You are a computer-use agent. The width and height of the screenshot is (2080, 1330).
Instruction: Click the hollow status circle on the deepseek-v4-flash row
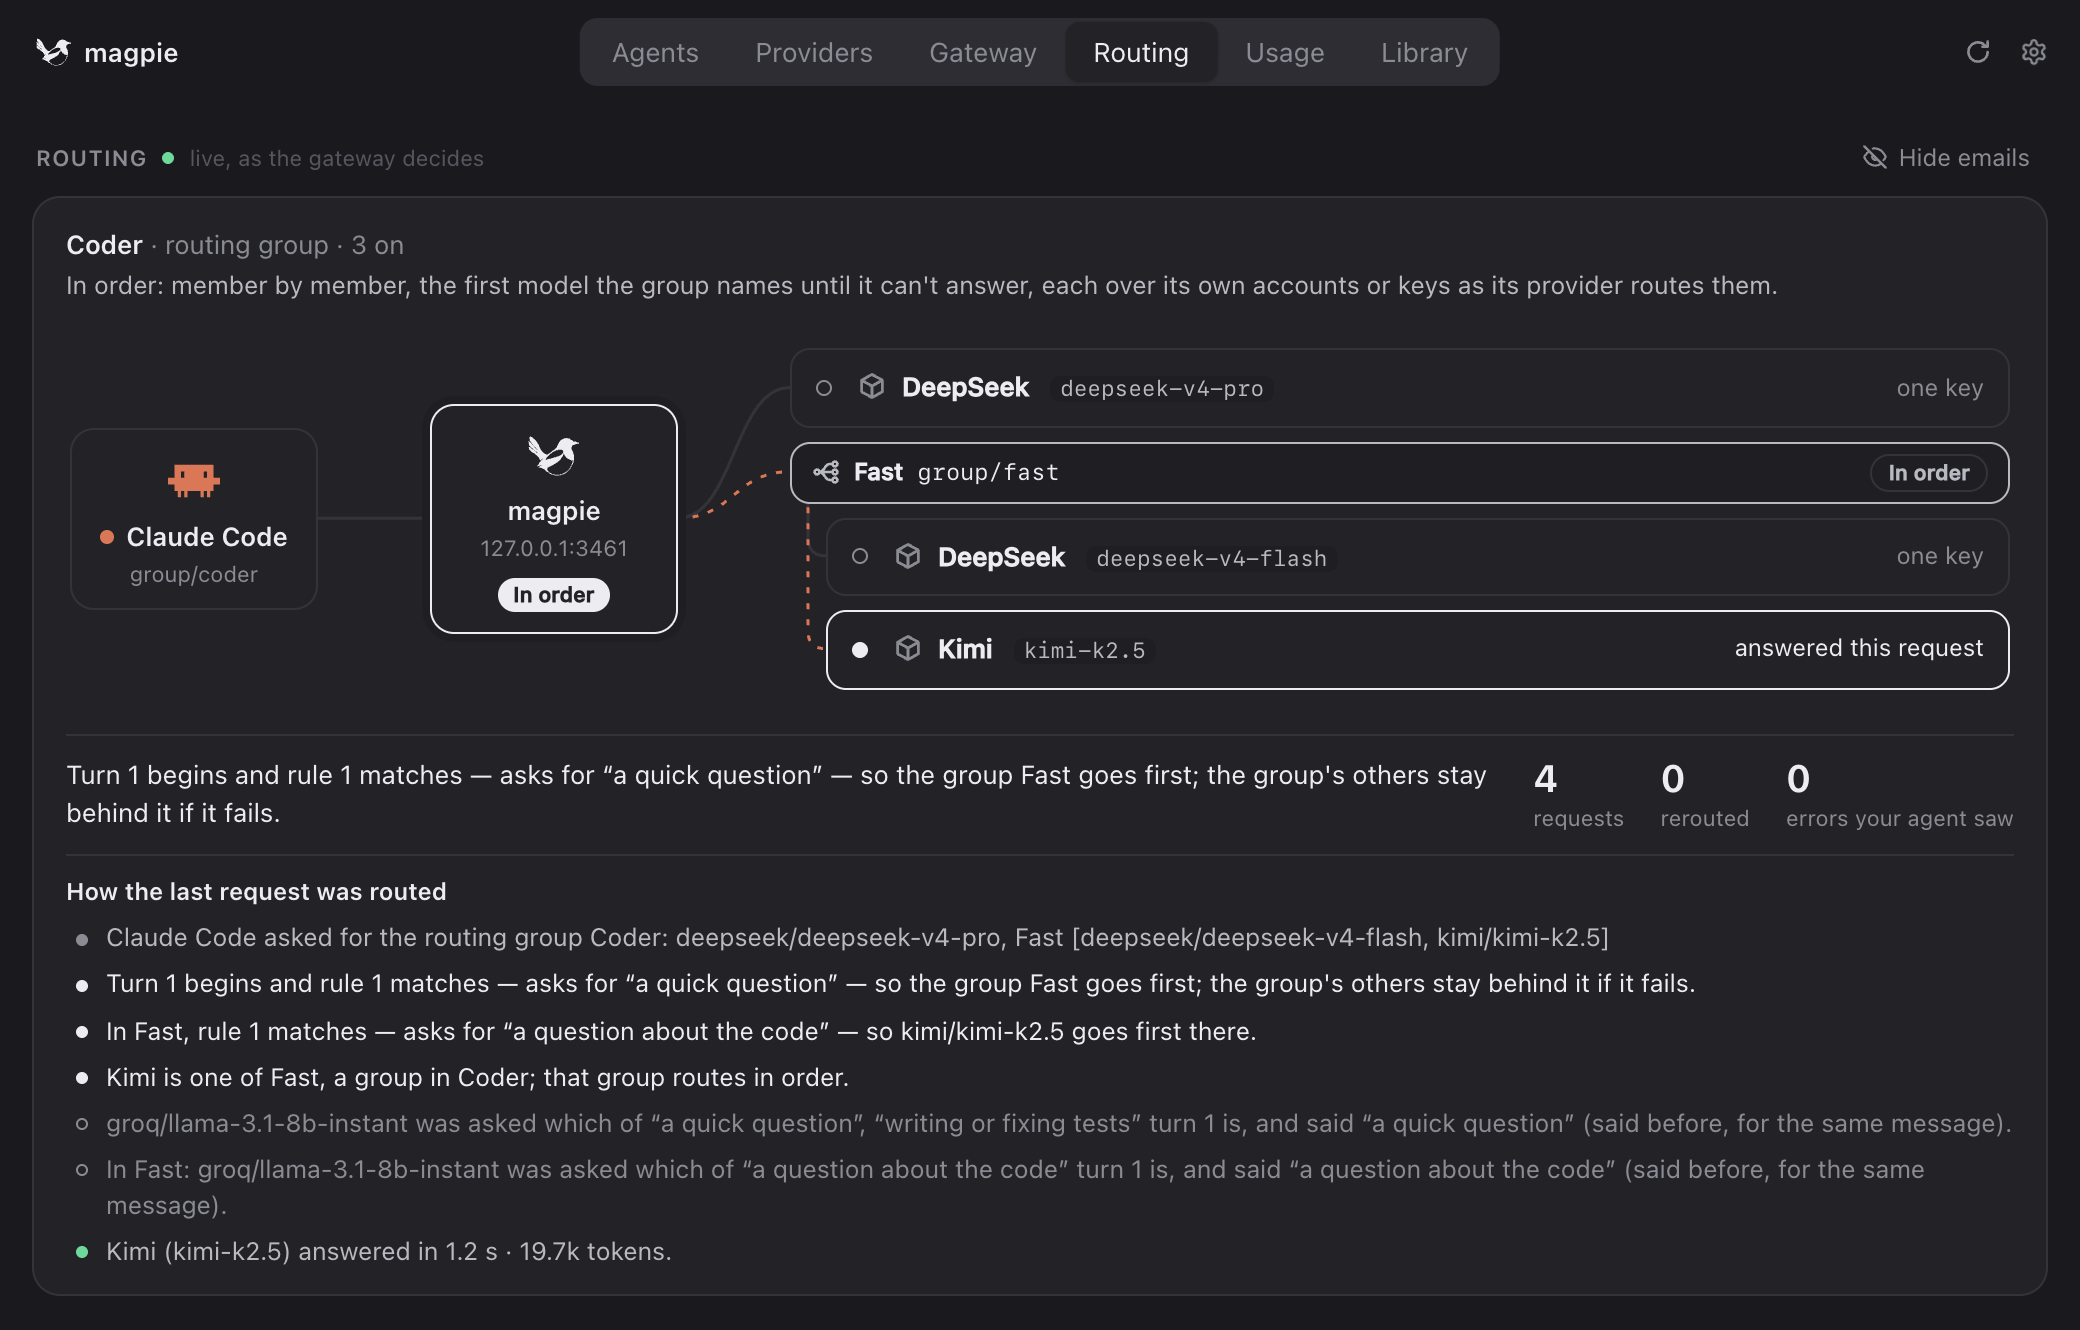[x=860, y=556]
